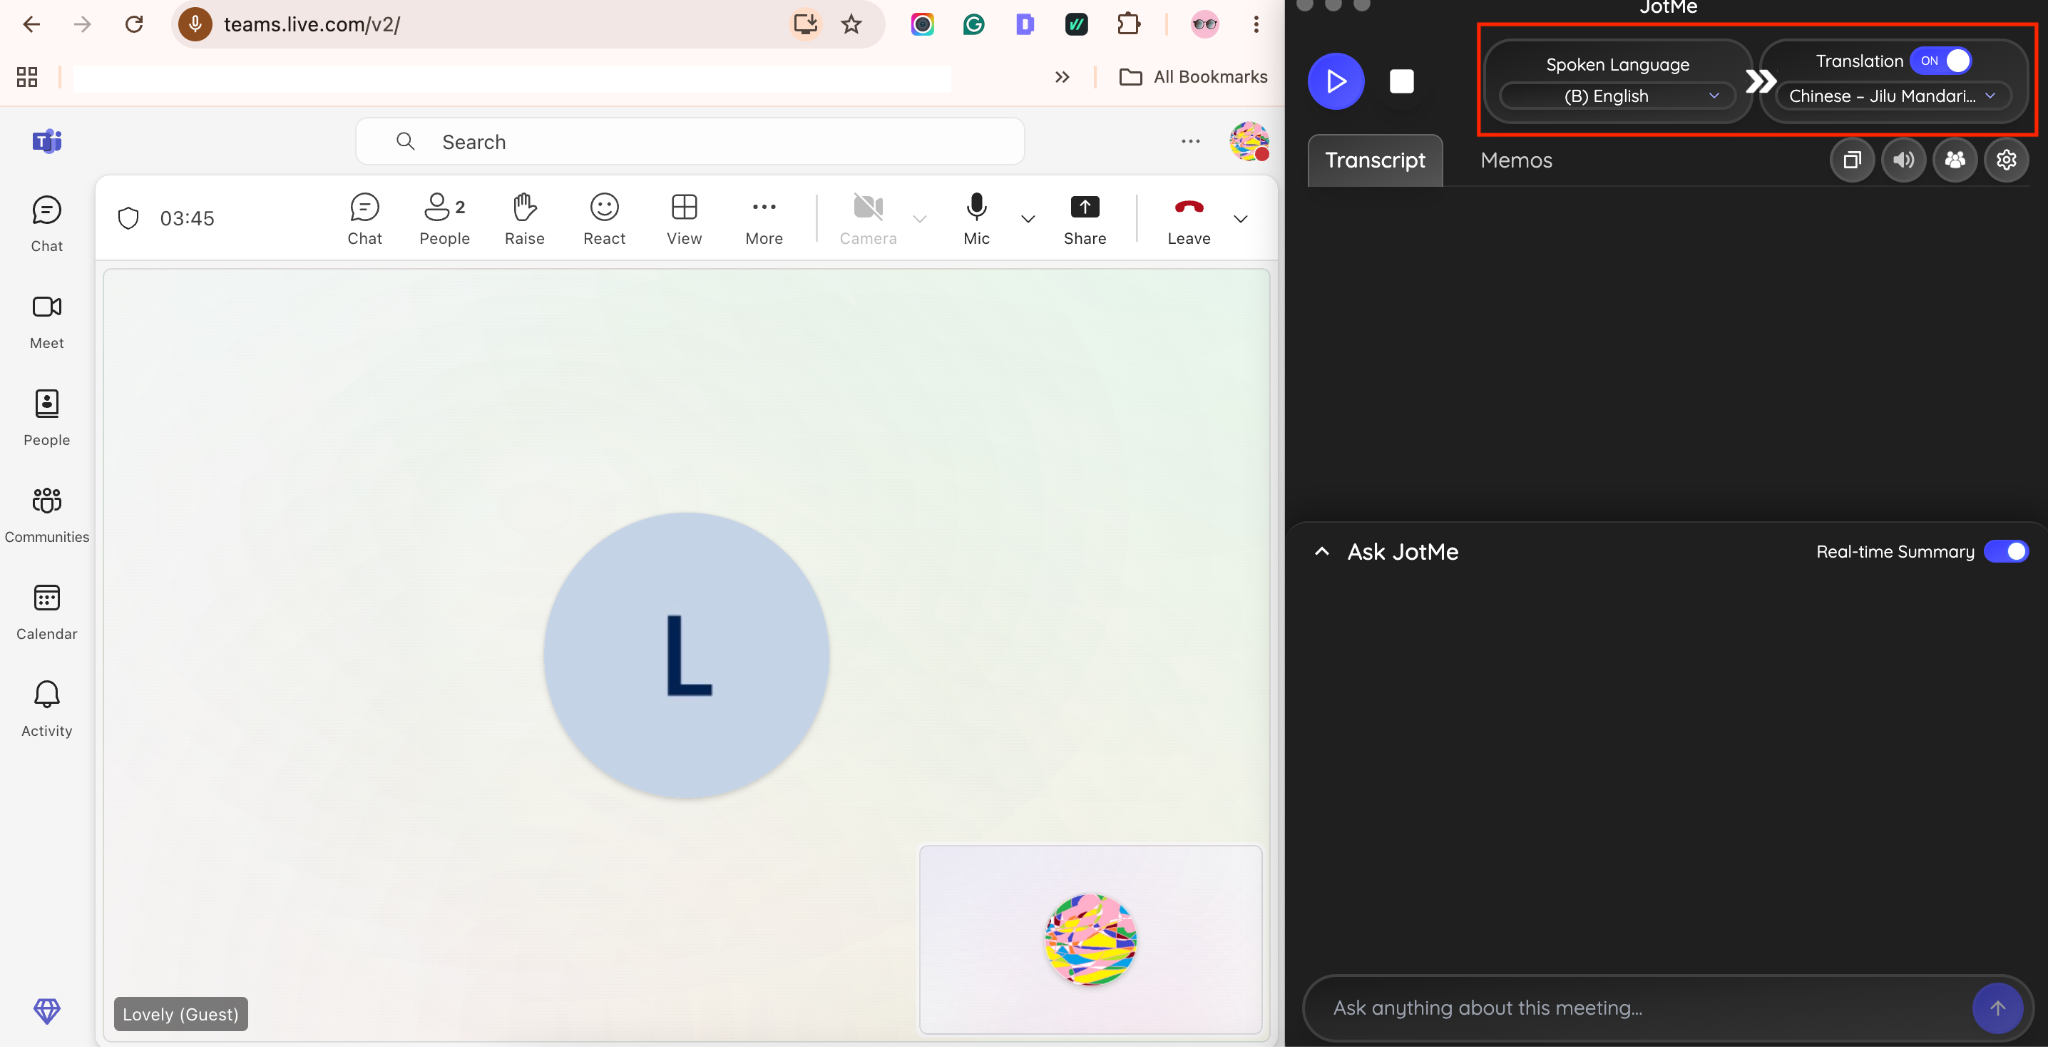The height and width of the screenshot is (1047, 2048).
Task: Click install app icon in address bar
Action: 805,24
